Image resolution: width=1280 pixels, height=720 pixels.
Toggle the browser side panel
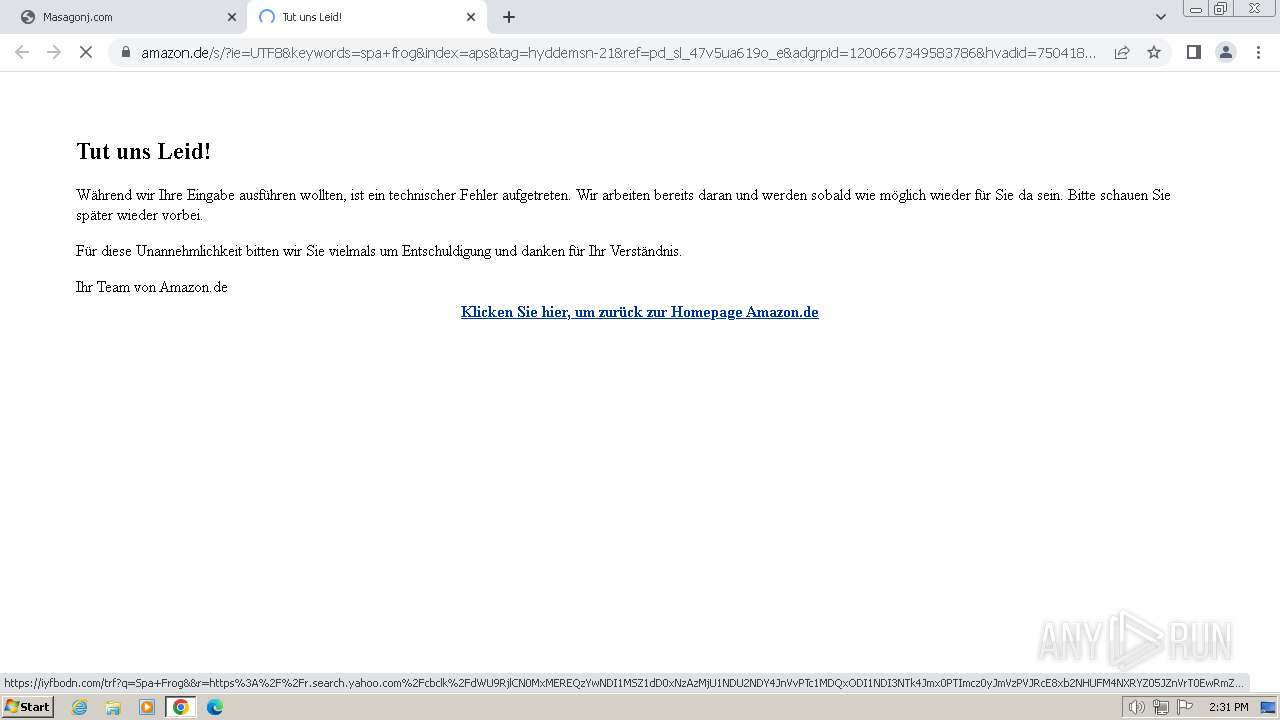click(x=1193, y=52)
